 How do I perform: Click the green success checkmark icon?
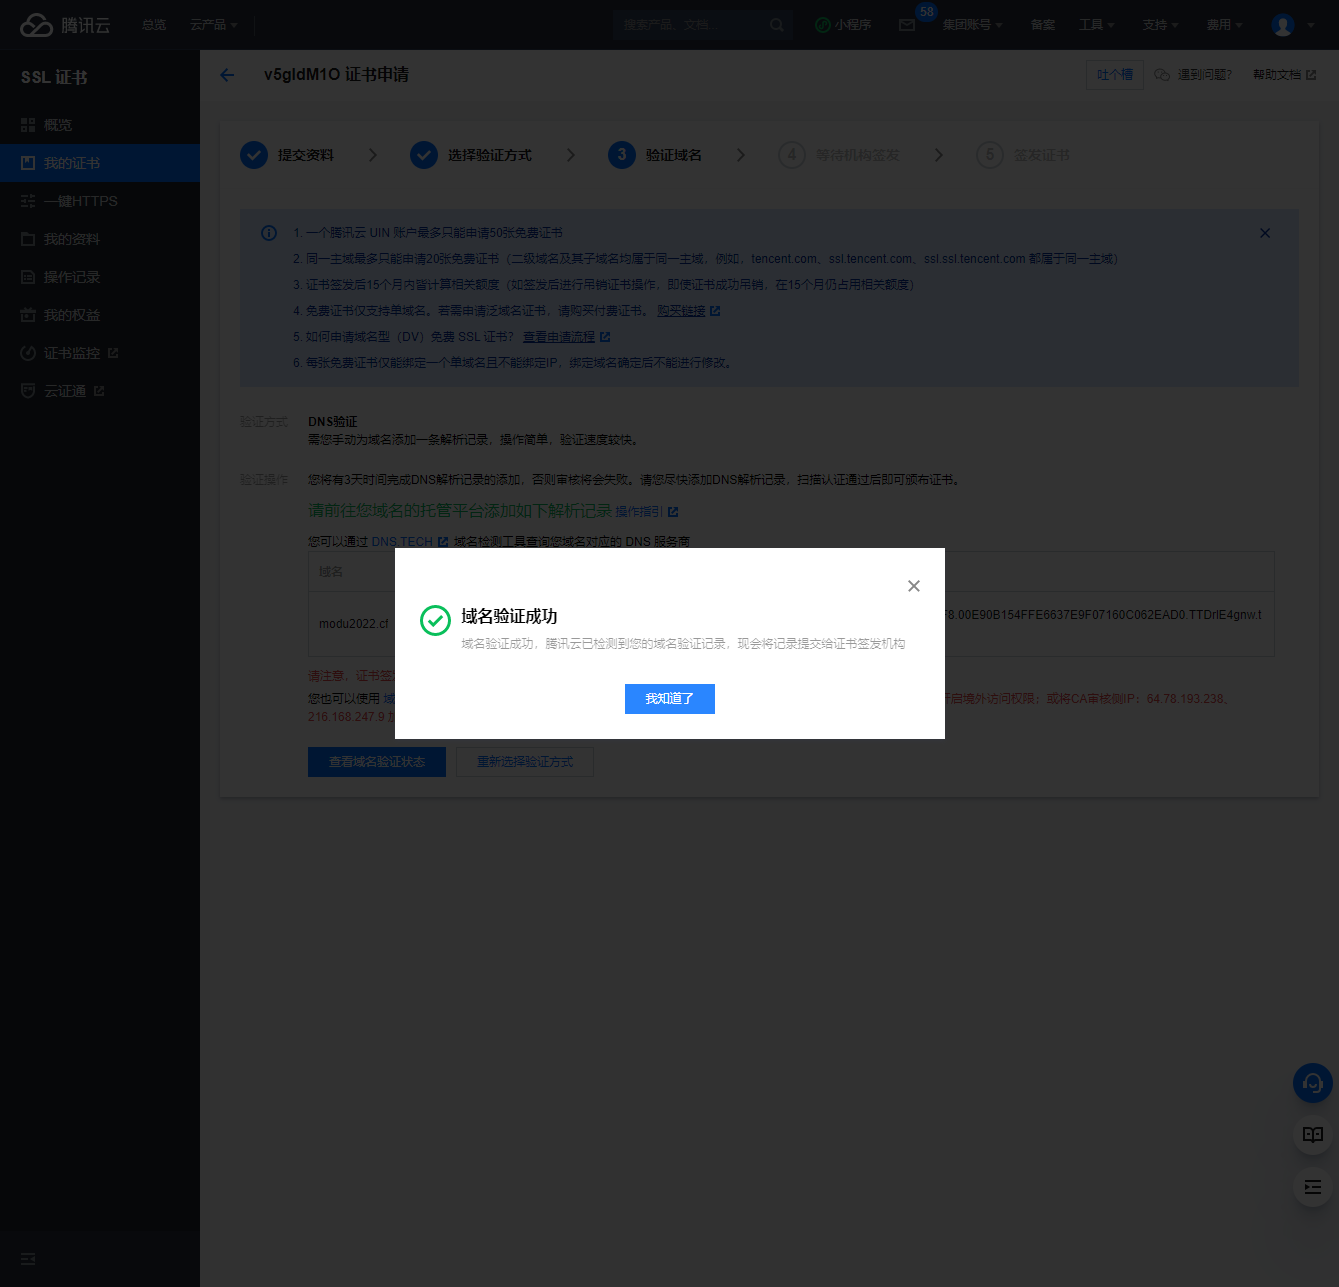tap(435, 620)
